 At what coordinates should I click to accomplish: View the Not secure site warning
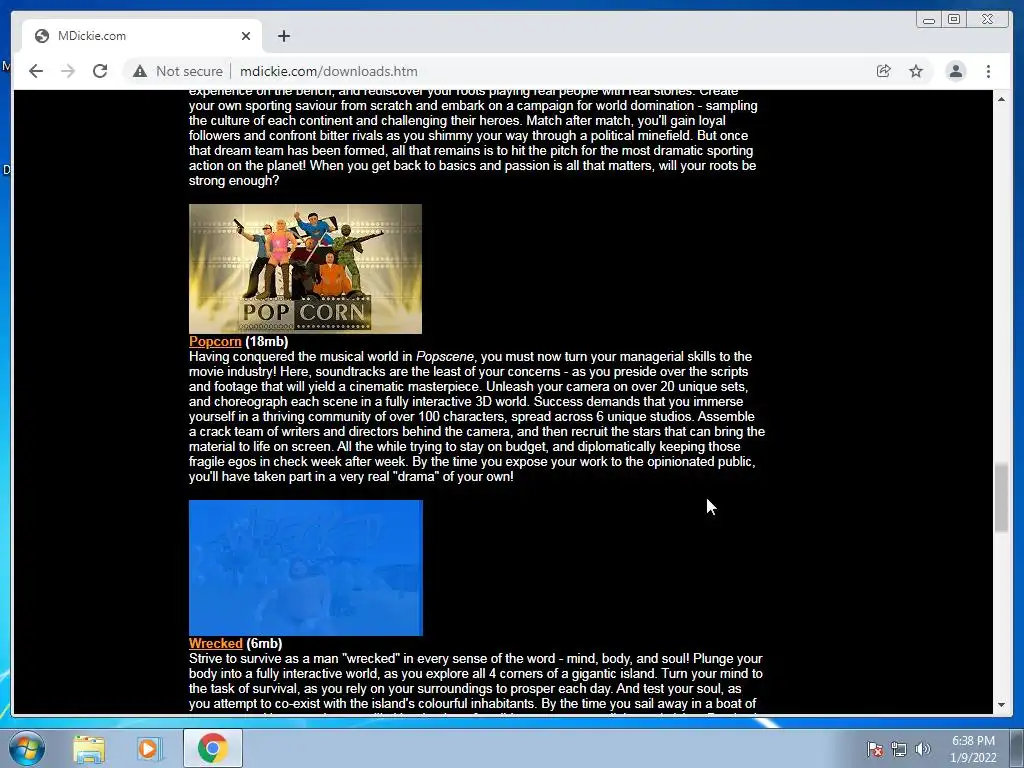click(178, 71)
